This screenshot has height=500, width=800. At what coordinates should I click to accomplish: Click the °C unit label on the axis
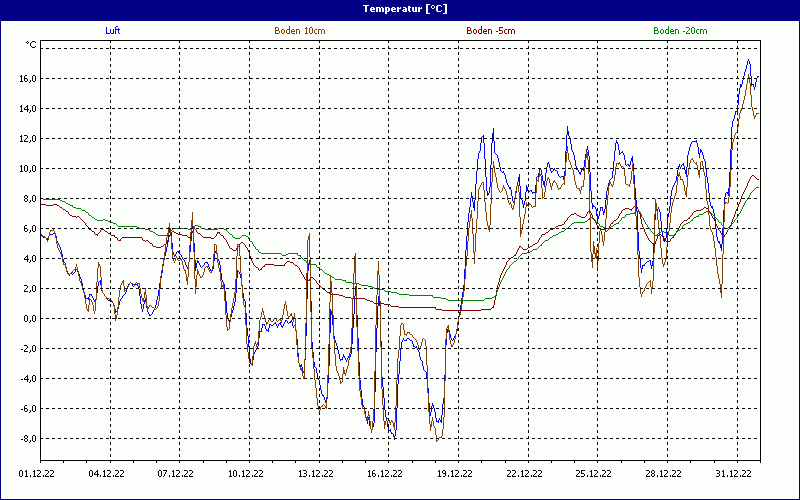(x=31, y=45)
